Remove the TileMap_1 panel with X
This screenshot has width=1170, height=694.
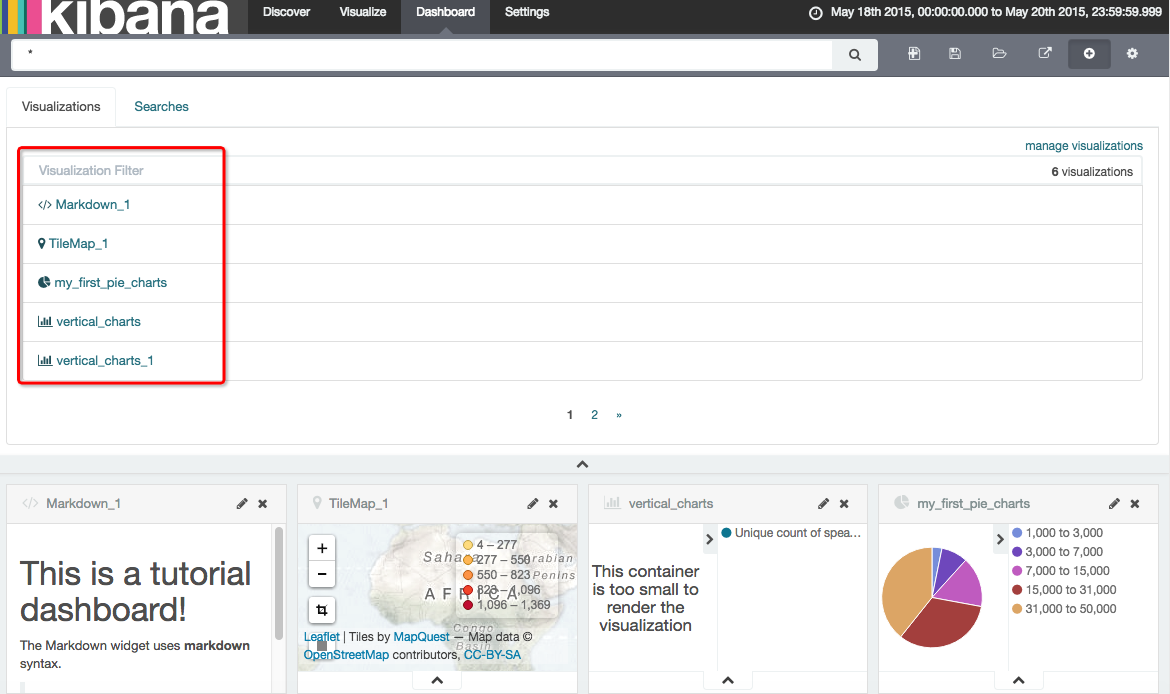click(553, 504)
